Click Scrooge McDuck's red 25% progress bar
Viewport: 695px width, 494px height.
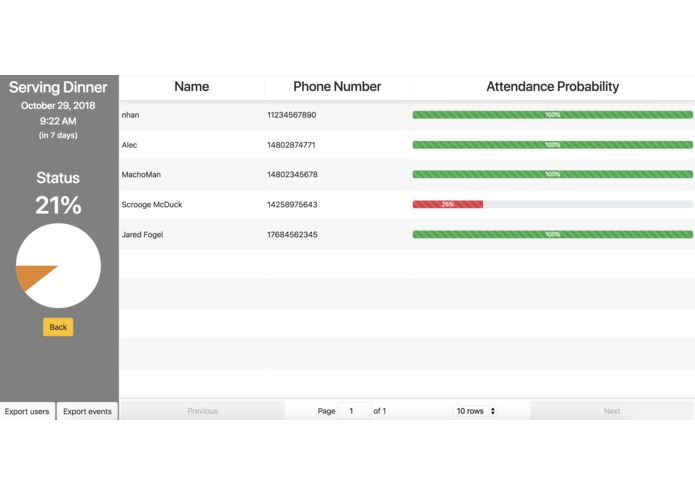(x=448, y=204)
